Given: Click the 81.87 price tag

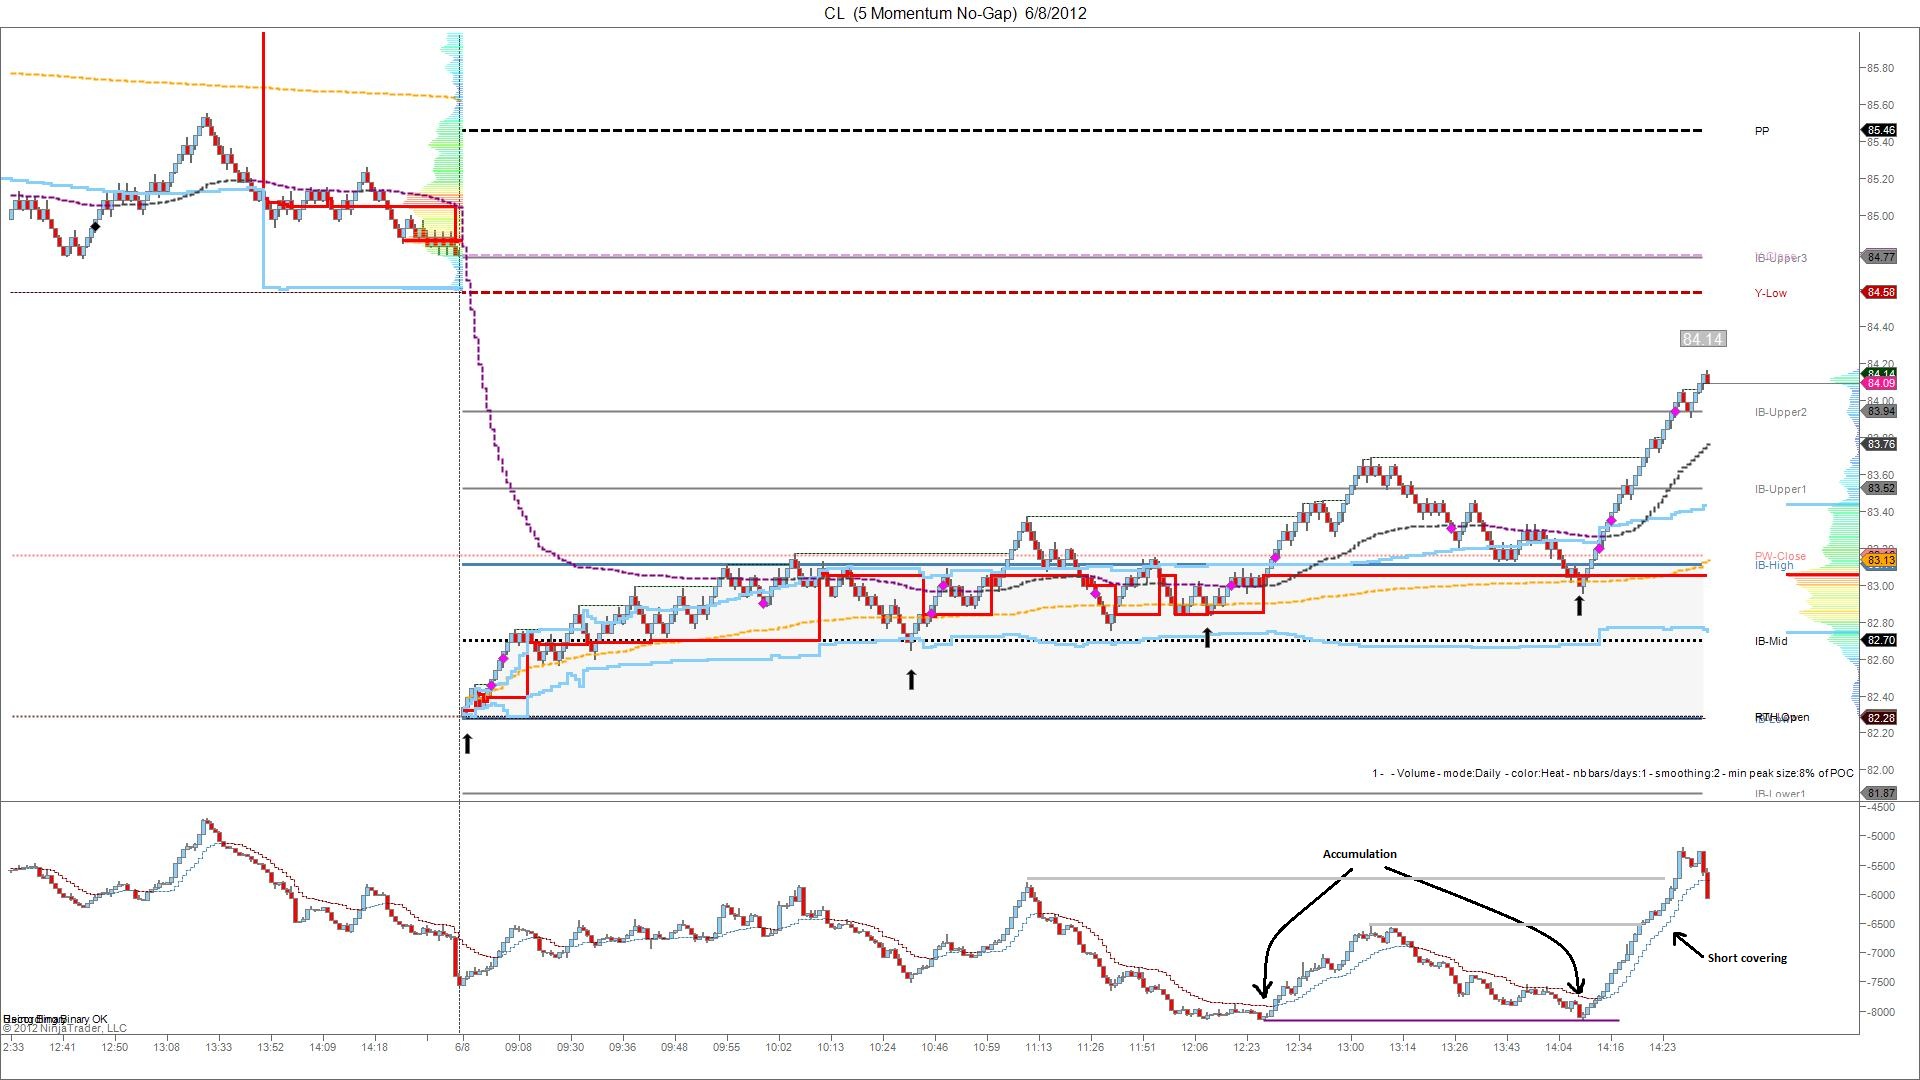Looking at the screenshot, I should click(x=1879, y=793).
